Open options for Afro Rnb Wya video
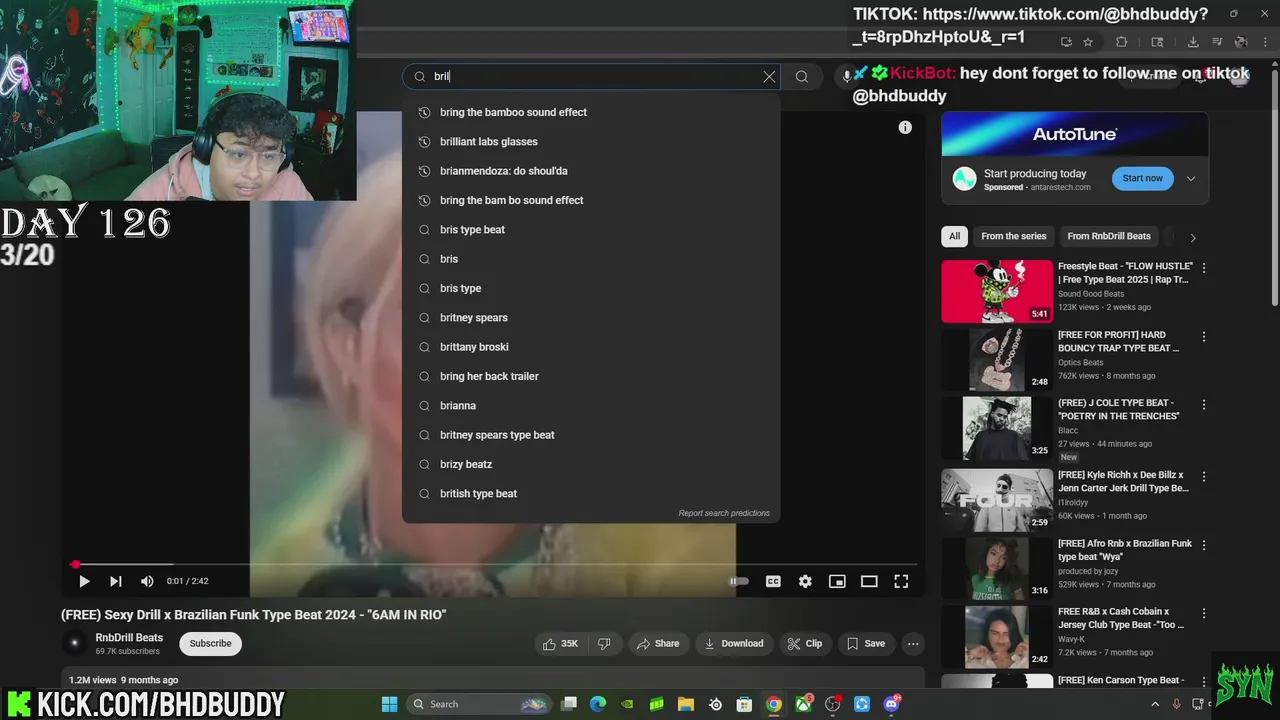The width and height of the screenshot is (1280, 720). click(1204, 545)
